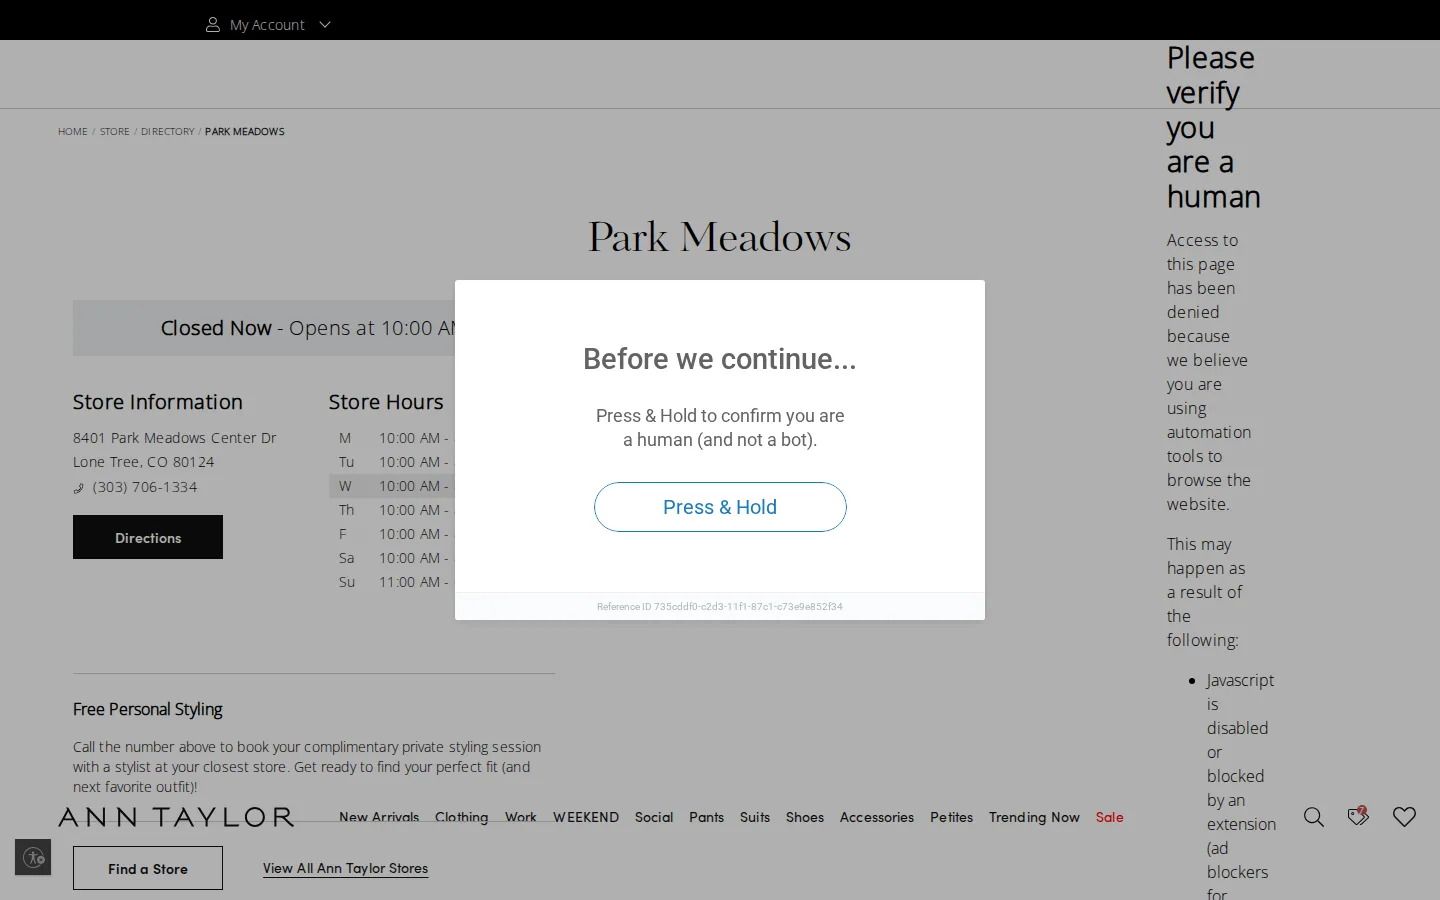
Task: Click the Reference ID text in dialog
Action: (720, 606)
